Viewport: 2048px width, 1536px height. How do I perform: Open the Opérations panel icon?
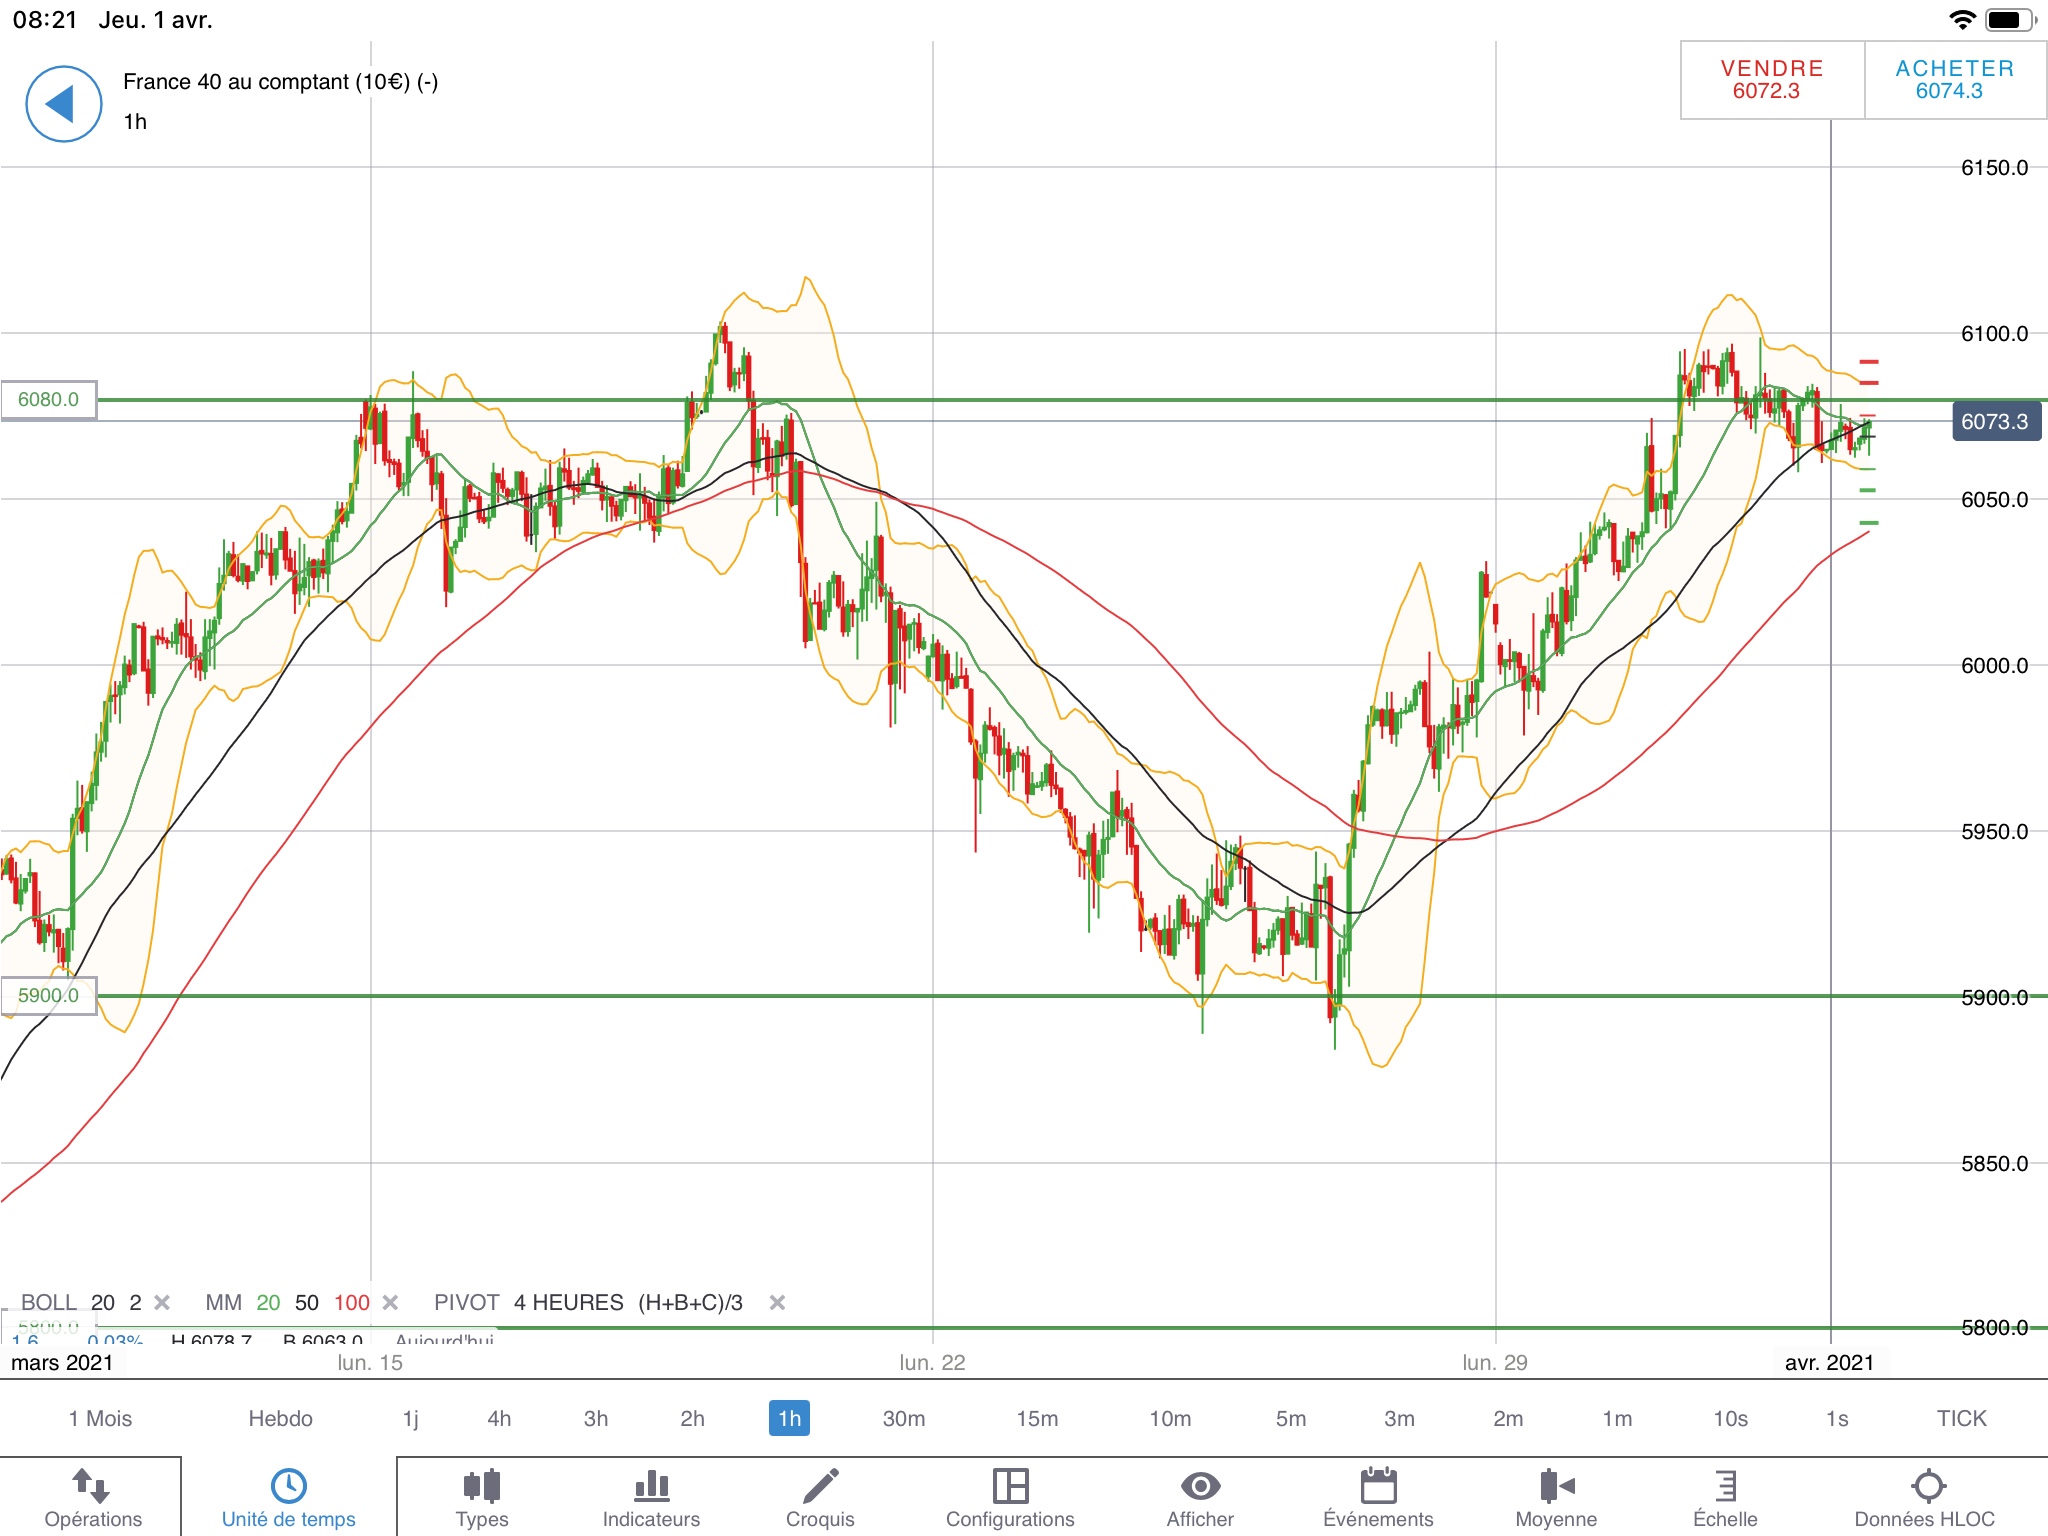pyautogui.click(x=92, y=1487)
